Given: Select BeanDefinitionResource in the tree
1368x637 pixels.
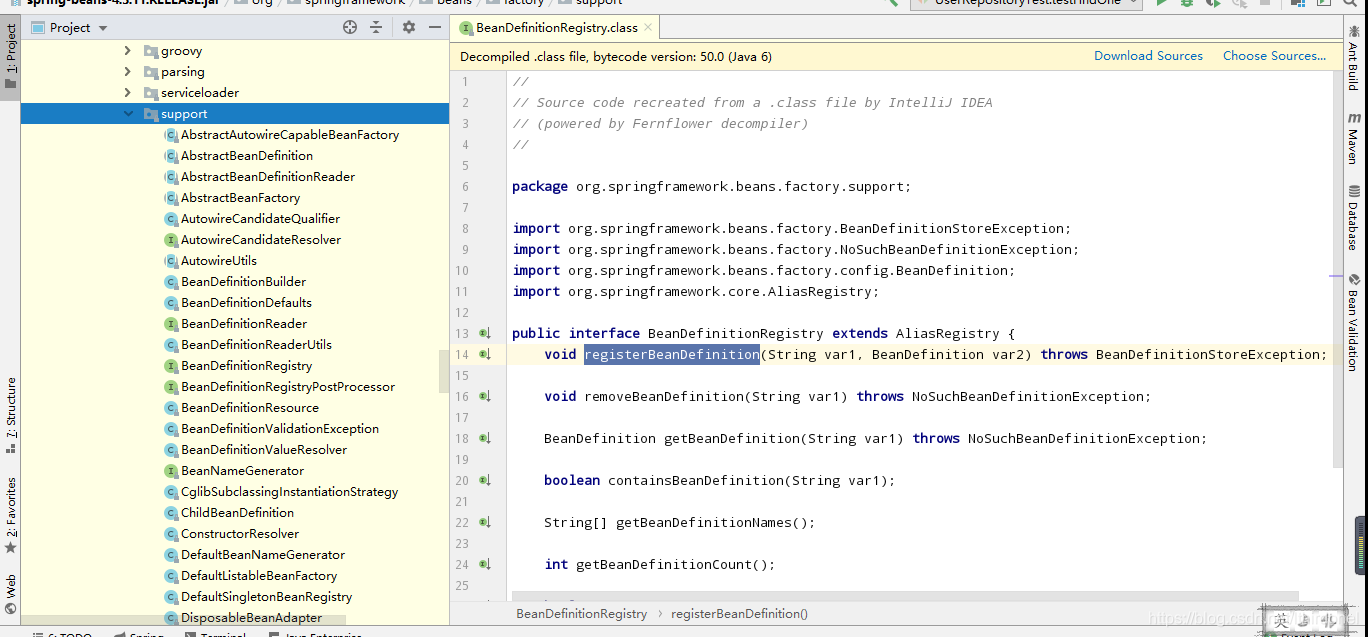Looking at the screenshot, I should [250, 408].
